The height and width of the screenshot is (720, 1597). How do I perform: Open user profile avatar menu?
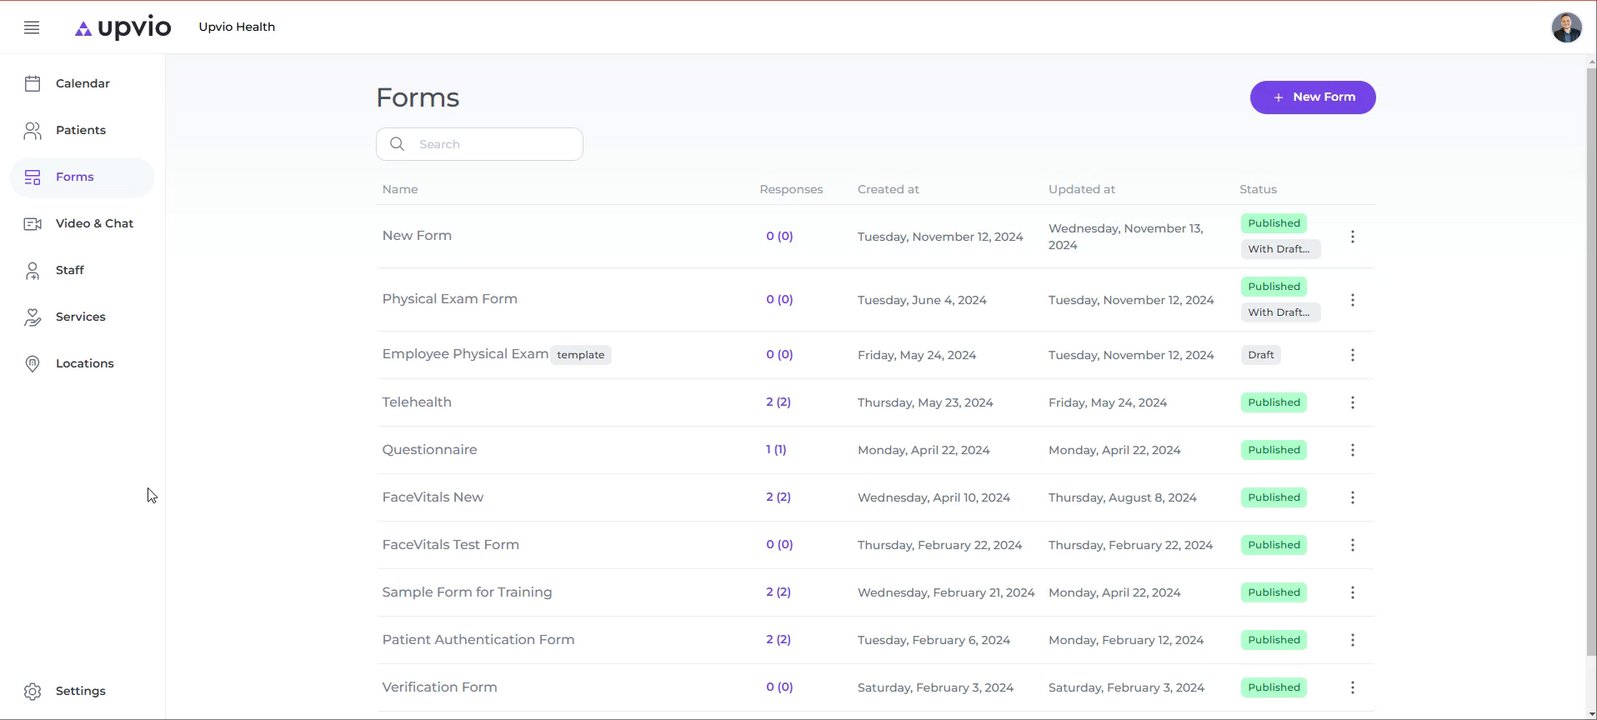coord(1566,27)
